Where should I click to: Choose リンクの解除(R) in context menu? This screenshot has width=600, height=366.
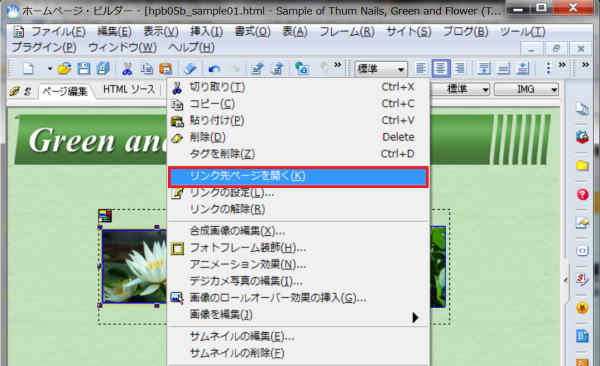[x=298, y=209]
